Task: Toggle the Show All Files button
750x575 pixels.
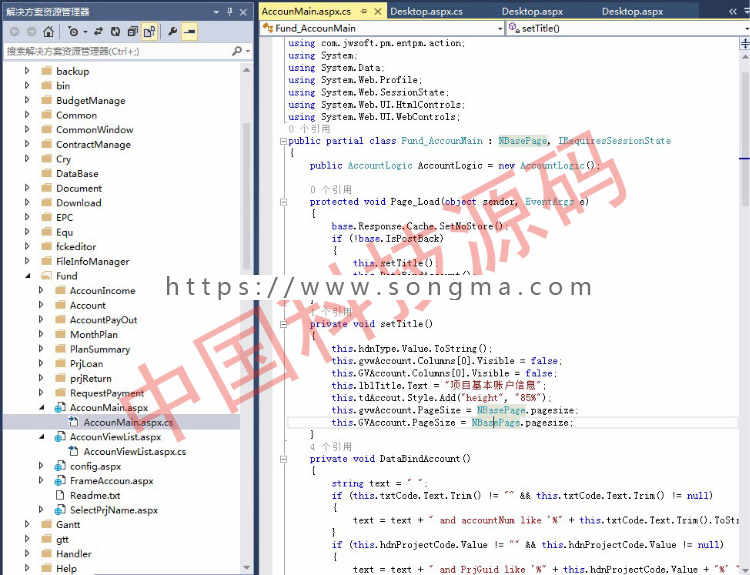Action: (149, 32)
